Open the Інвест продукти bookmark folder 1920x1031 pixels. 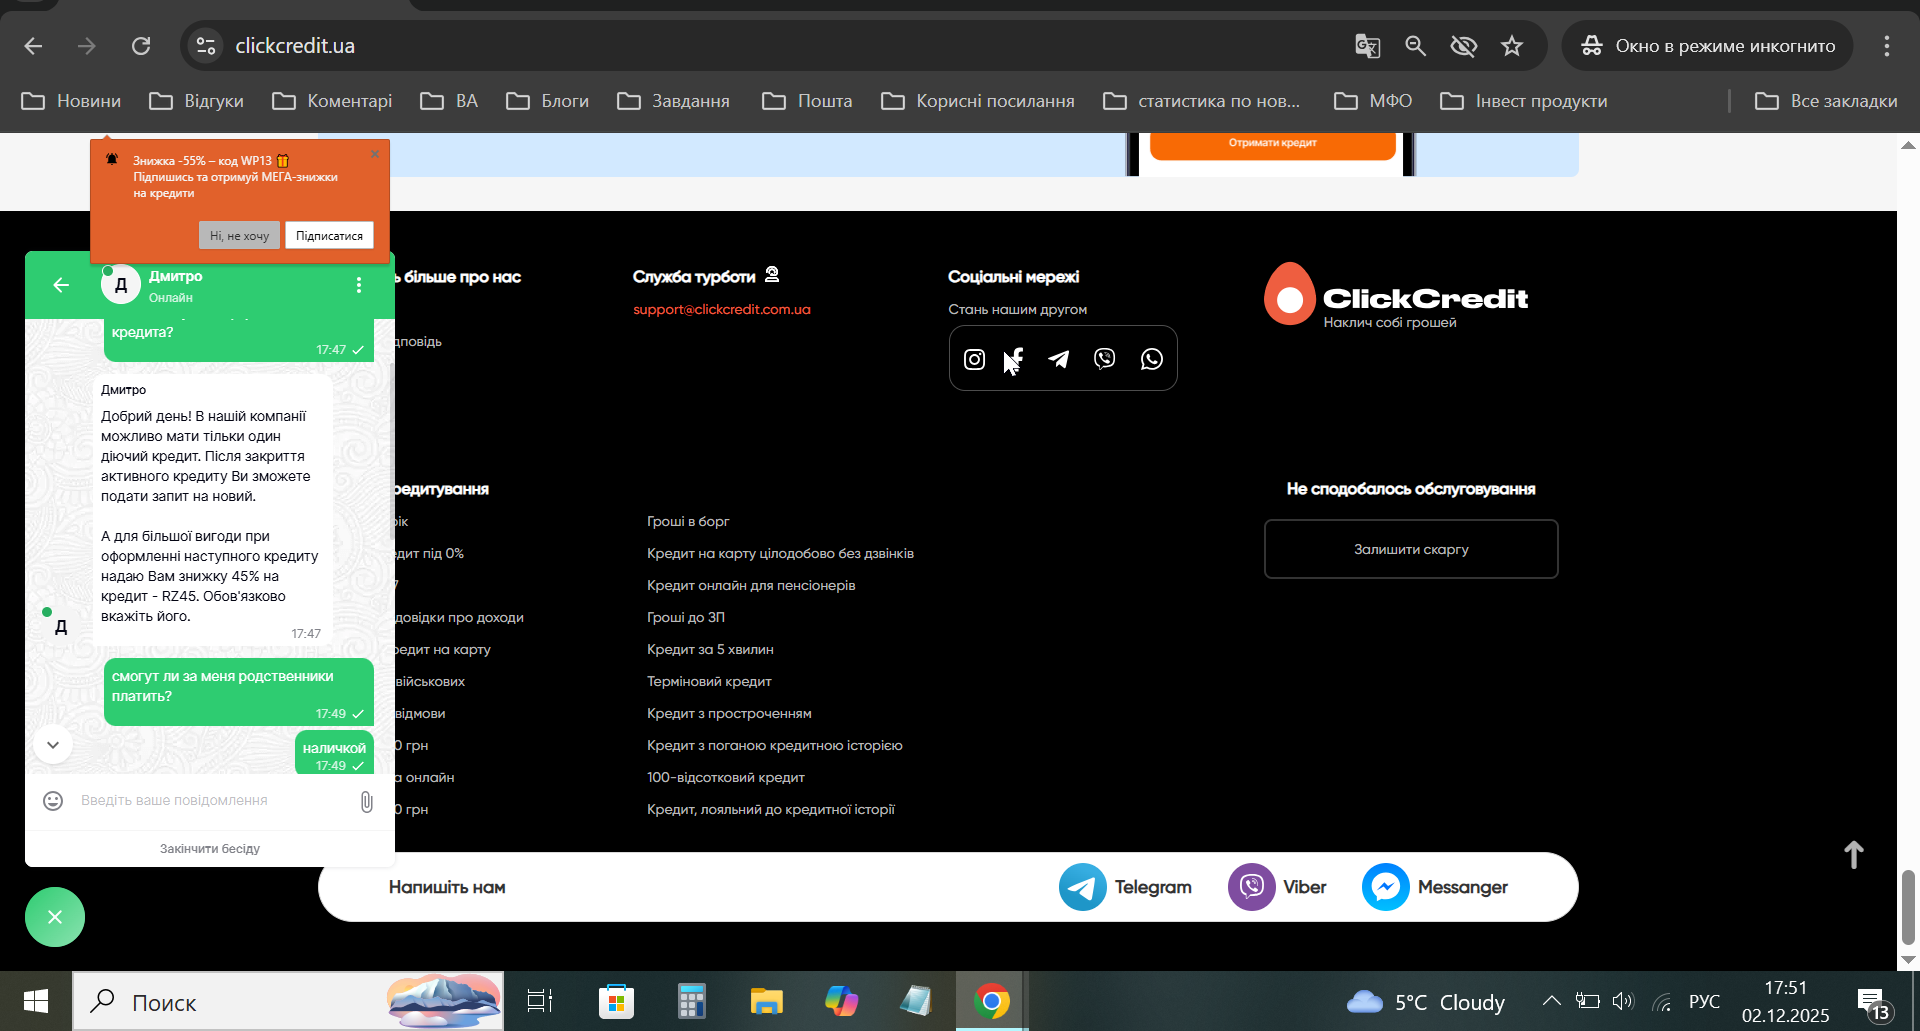(x=1523, y=101)
